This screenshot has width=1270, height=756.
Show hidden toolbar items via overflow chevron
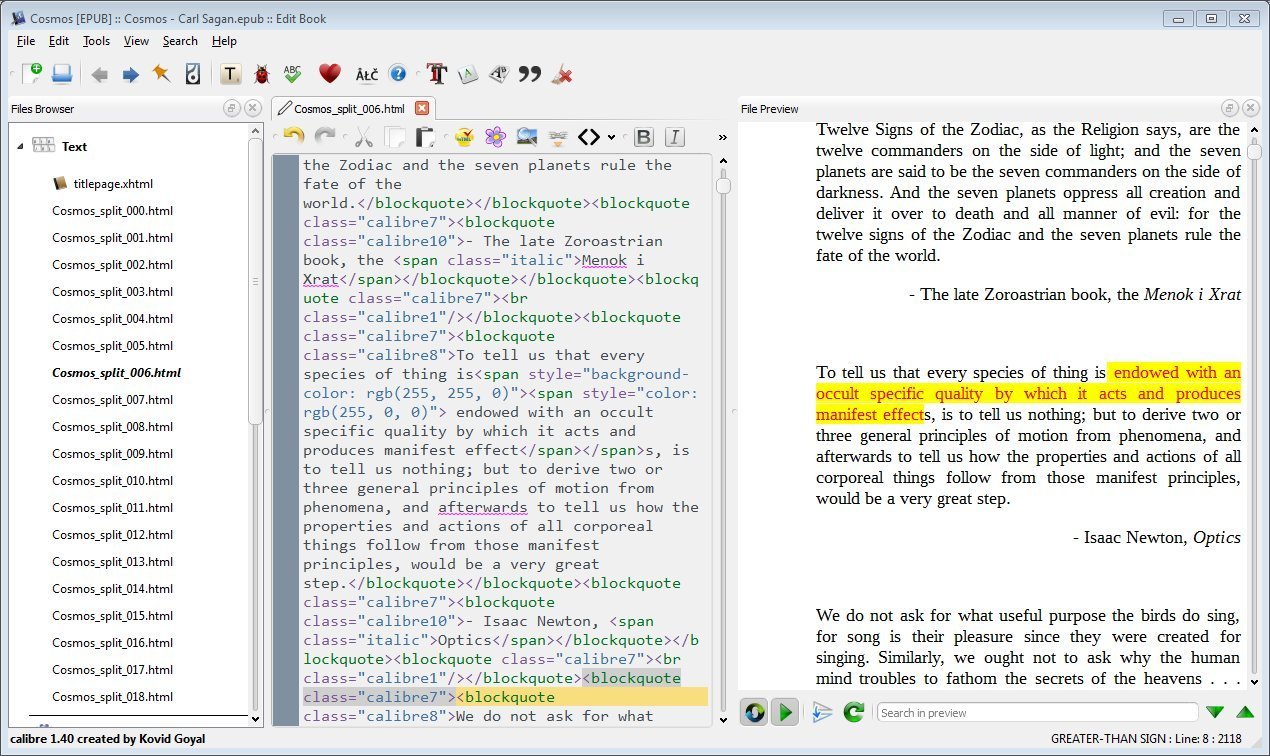[x=722, y=138]
